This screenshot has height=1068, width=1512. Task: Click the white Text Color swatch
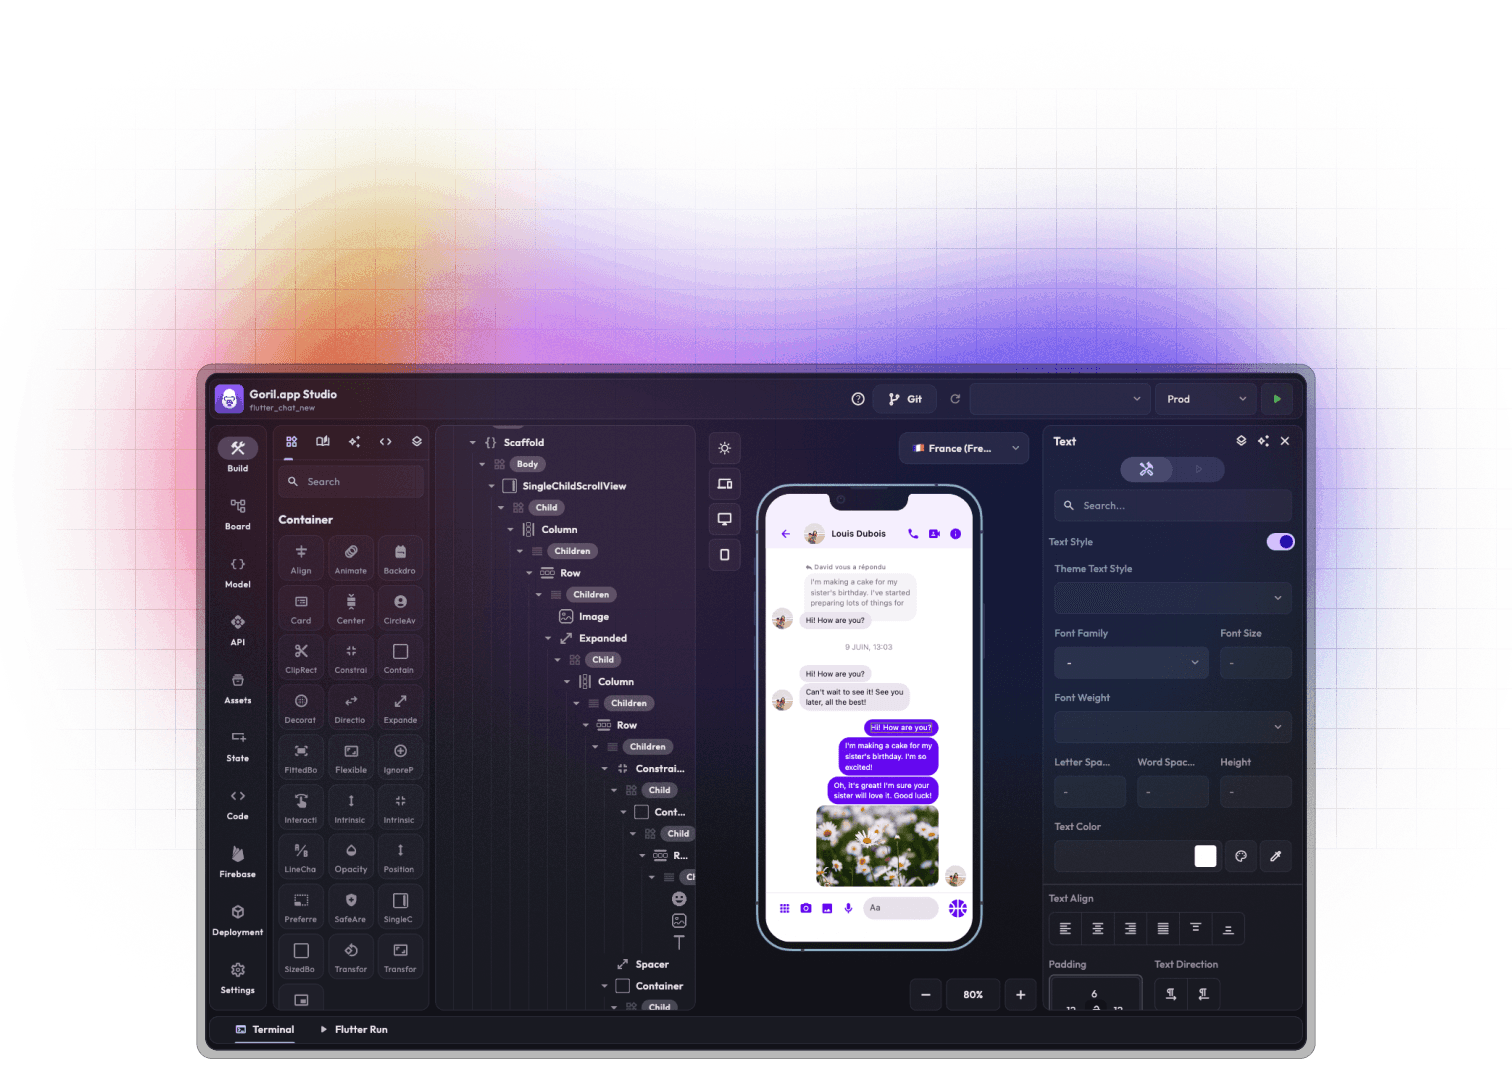(1206, 856)
